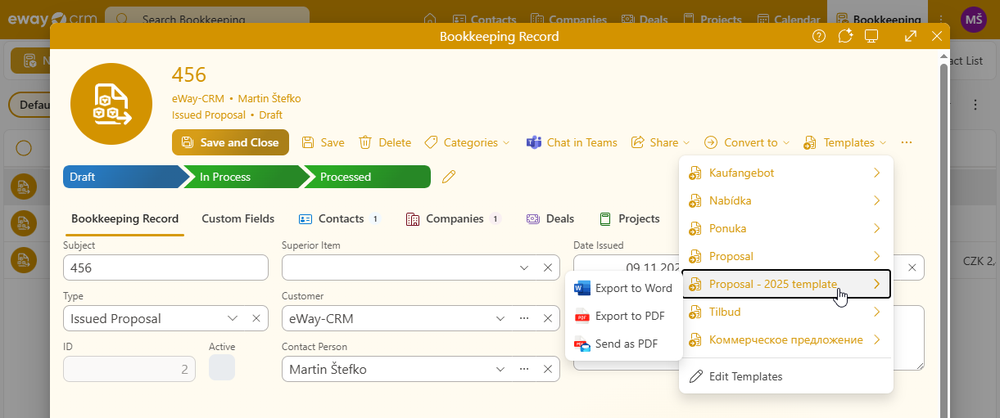
Task: Clear the Customer field with X
Action: point(548,319)
